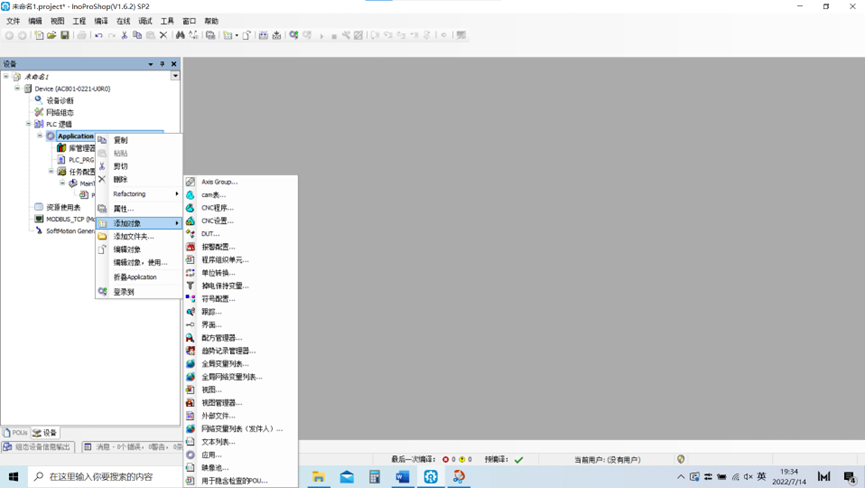Open the 文件 menu
Screen dimensions: 865x488
(x=13, y=21)
